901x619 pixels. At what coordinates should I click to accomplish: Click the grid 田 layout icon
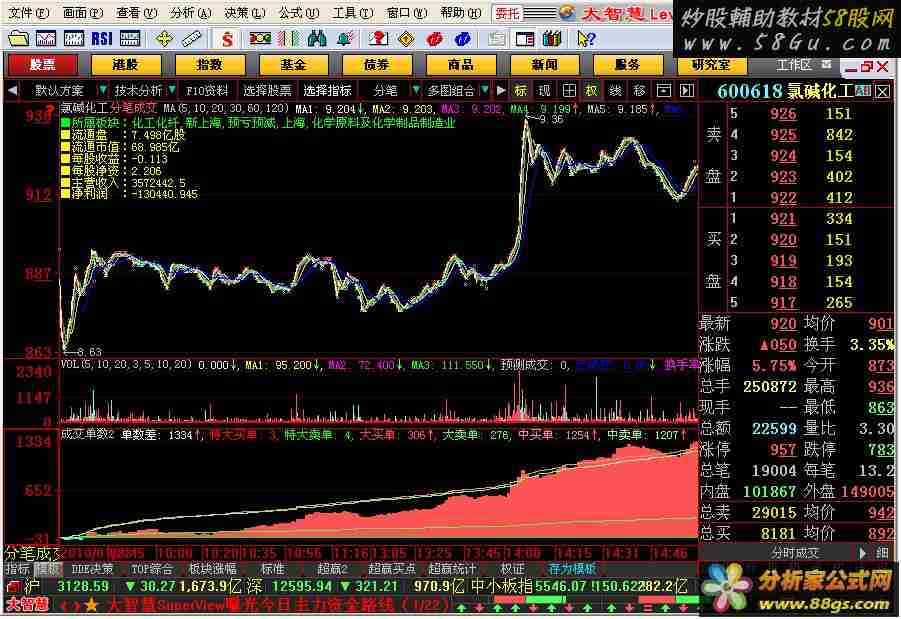coord(569,90)
